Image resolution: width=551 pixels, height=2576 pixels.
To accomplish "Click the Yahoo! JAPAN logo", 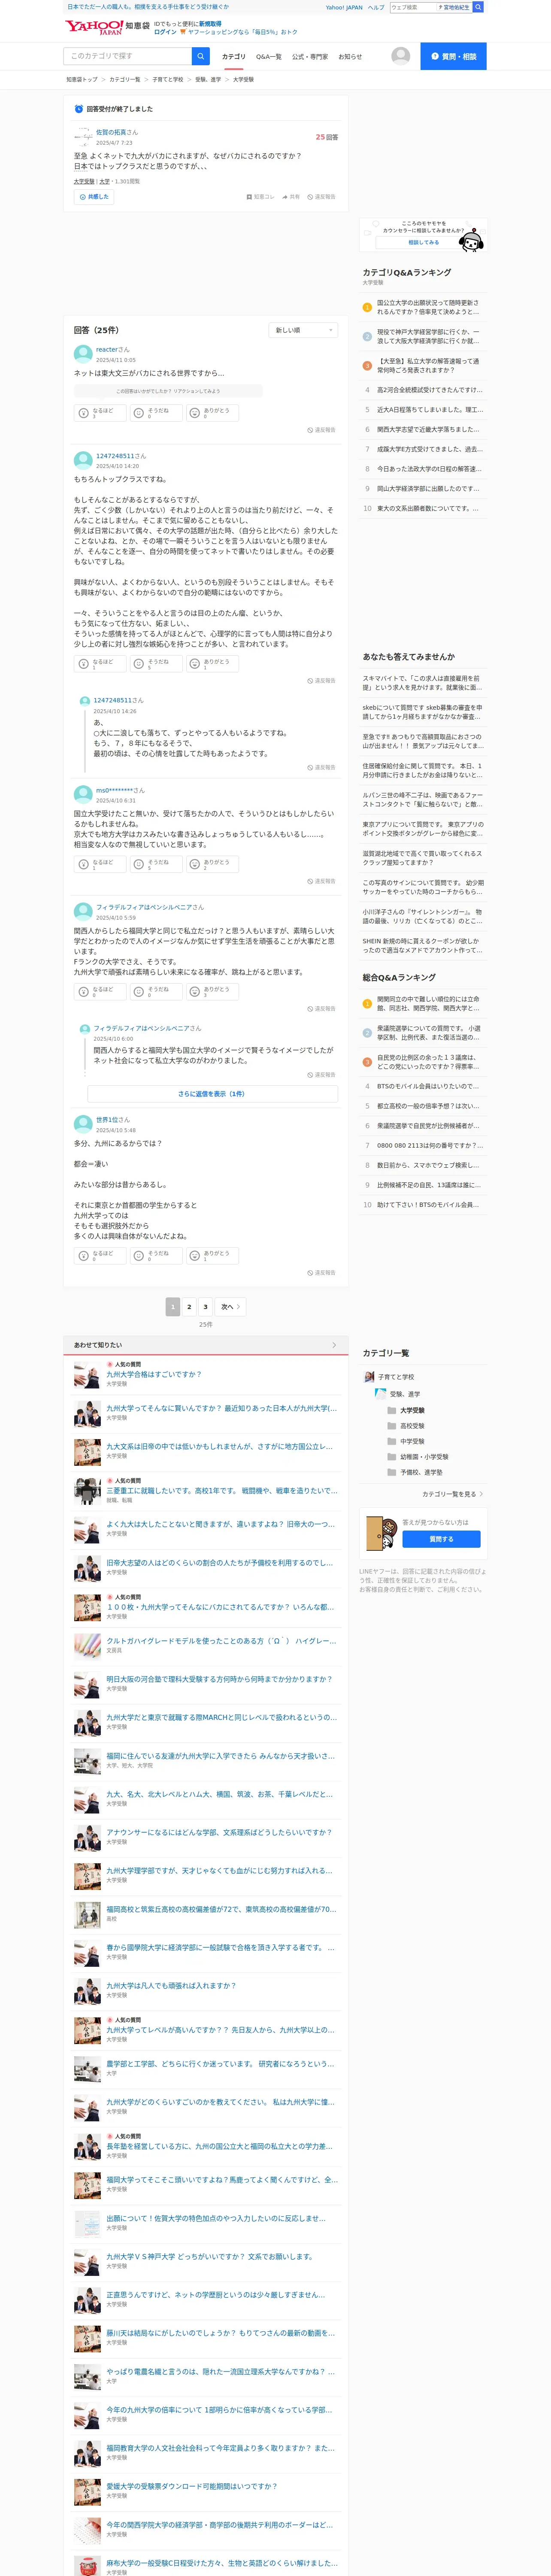I will pos(94,27).
